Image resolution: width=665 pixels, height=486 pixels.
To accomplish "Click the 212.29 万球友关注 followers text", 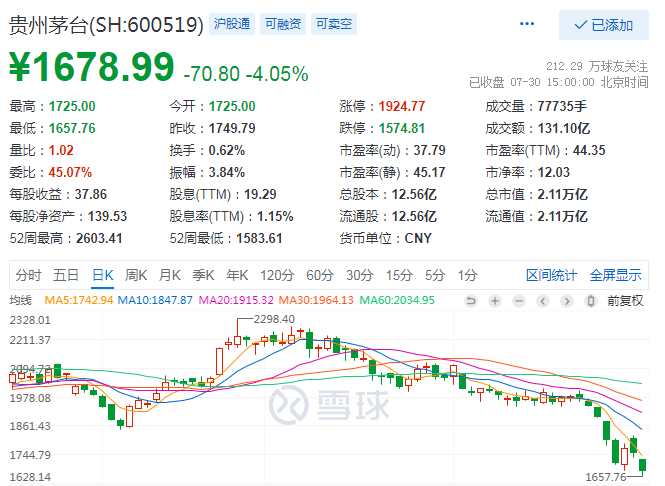I will tap(597, 66).
